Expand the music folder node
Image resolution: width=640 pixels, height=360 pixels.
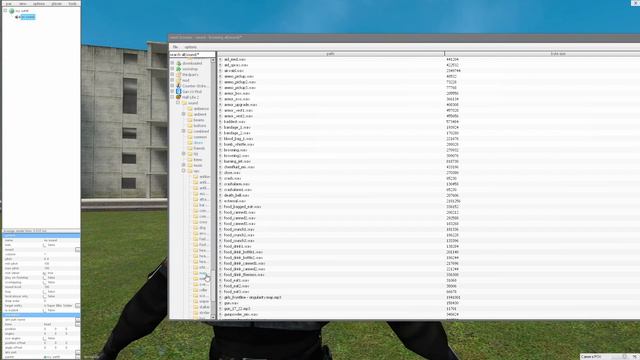184,165
